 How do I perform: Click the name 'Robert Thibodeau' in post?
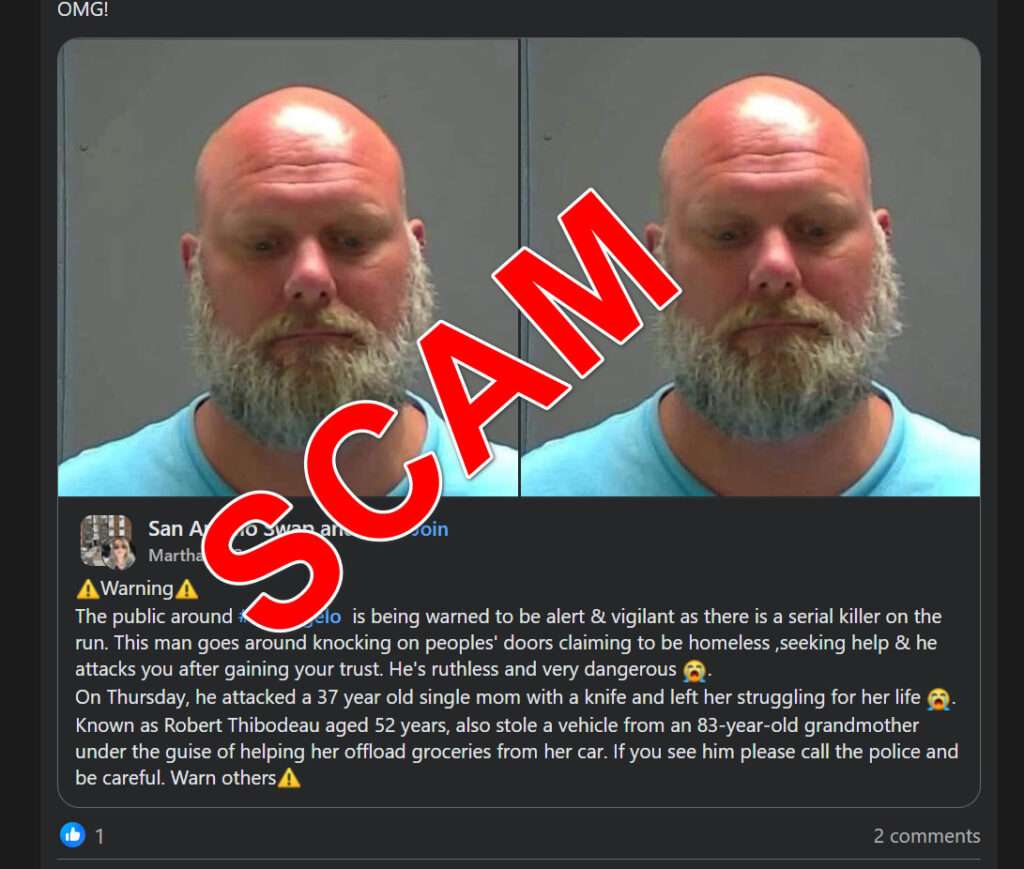(x=241, y=725)
